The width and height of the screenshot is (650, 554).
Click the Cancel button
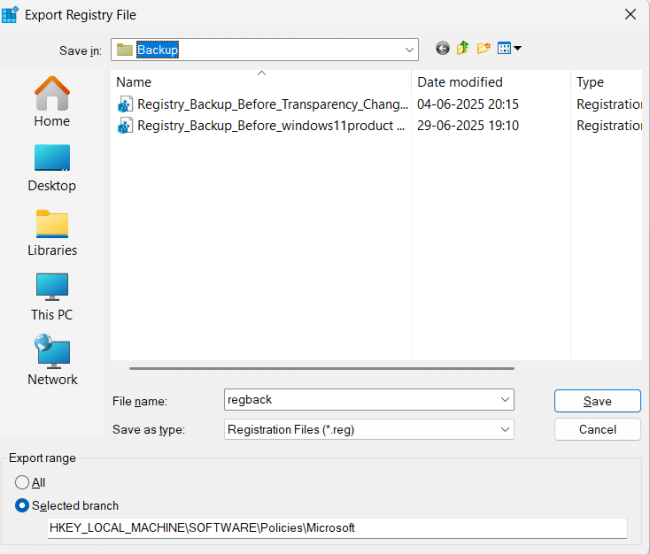(597, 430)
